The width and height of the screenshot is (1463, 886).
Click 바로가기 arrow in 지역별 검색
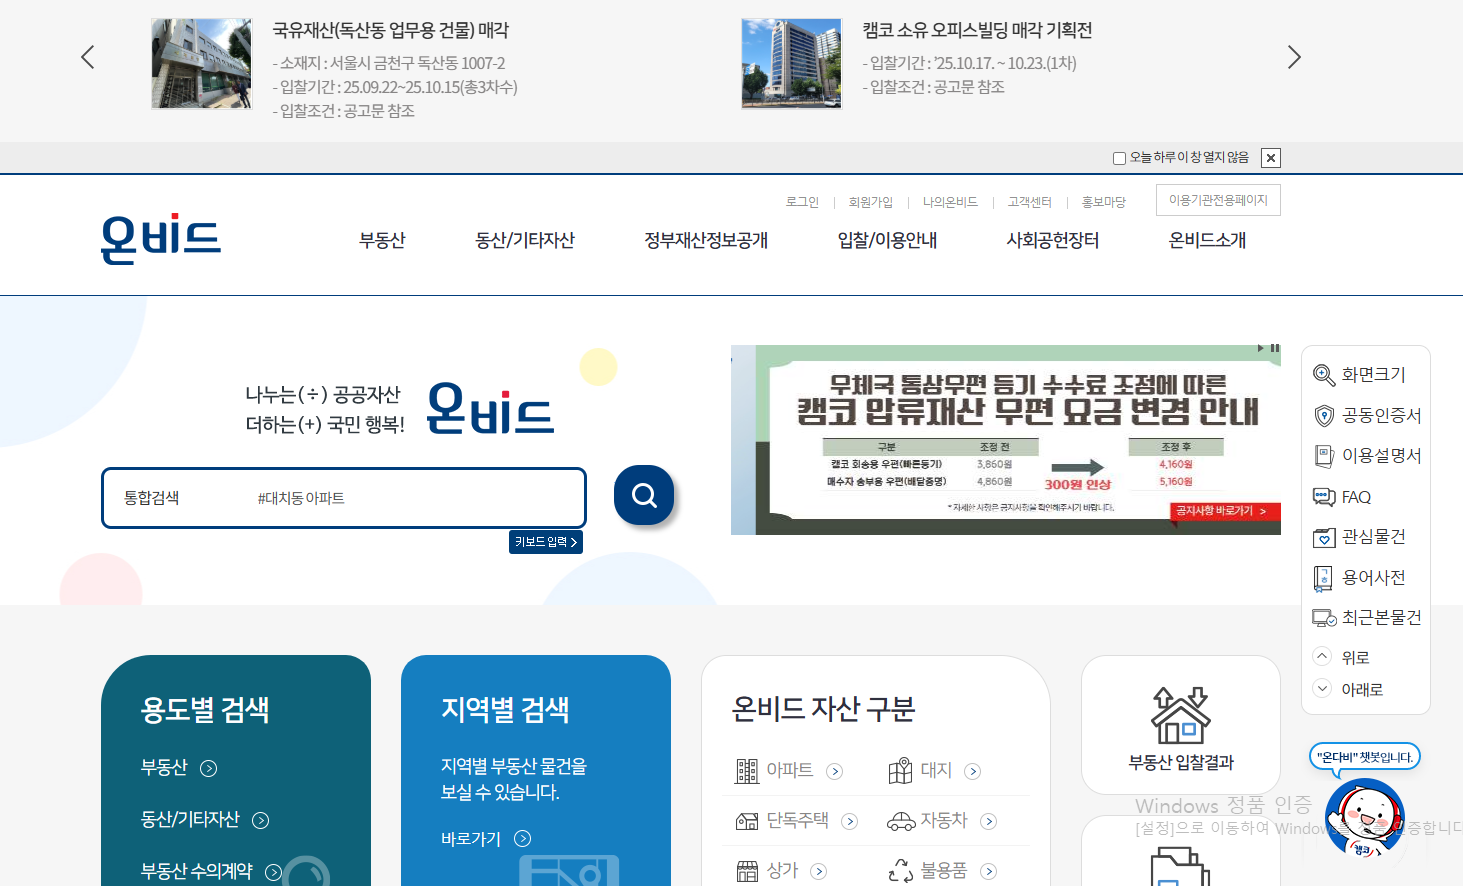pos(523,838)
